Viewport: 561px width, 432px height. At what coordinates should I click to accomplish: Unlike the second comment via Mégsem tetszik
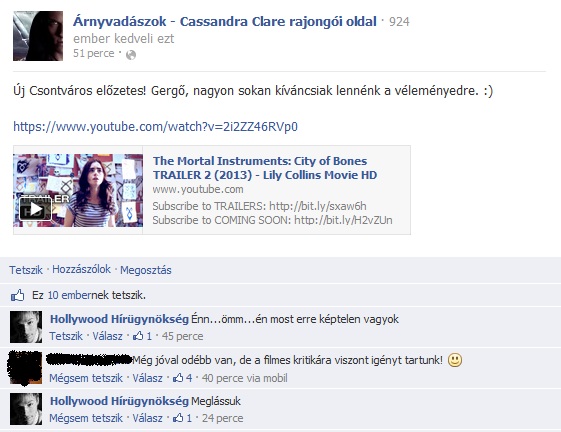[86, 378]
